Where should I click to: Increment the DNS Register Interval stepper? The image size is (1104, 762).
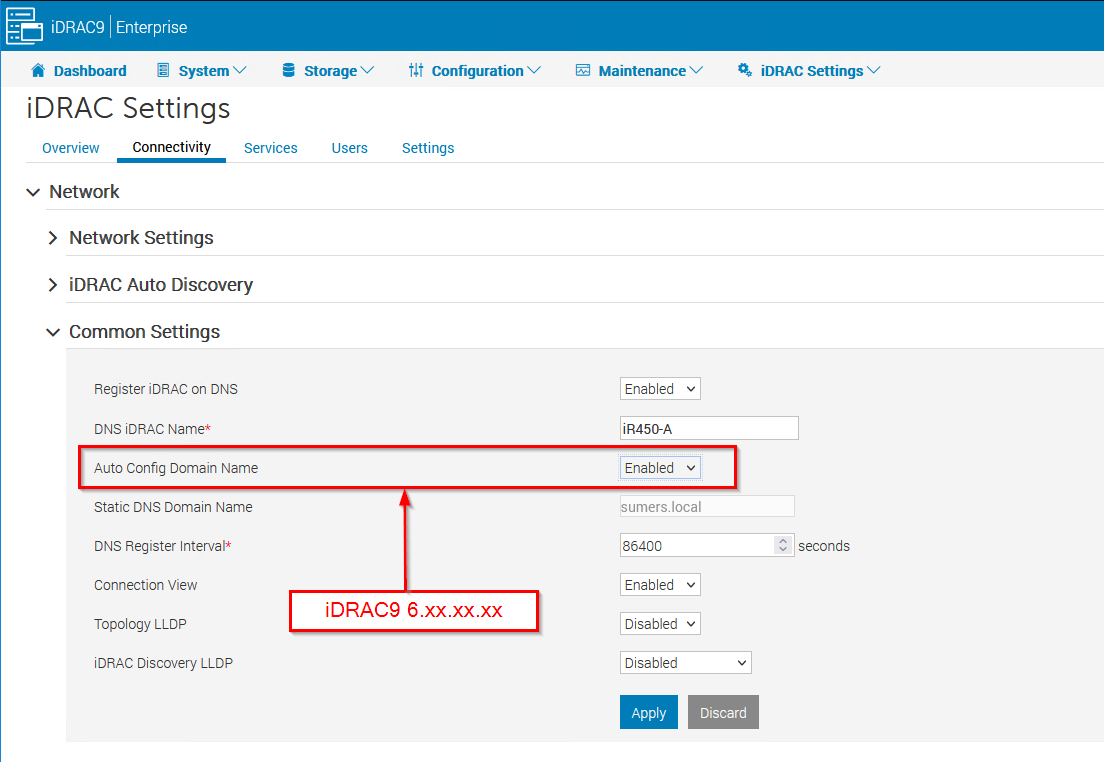[782, 540]
